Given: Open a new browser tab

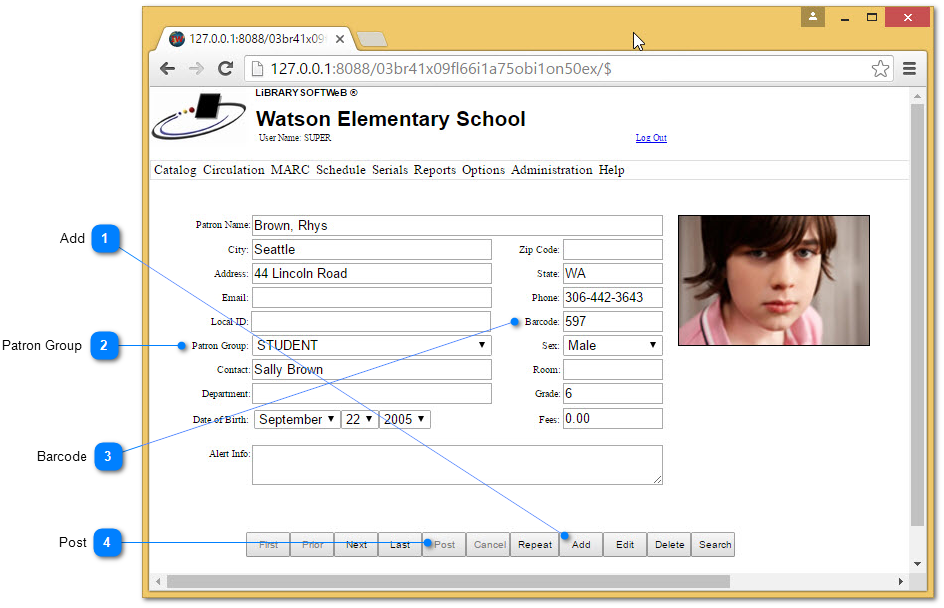Looking at the screenshot, I should pyautogui.click(x=372, y=39).
